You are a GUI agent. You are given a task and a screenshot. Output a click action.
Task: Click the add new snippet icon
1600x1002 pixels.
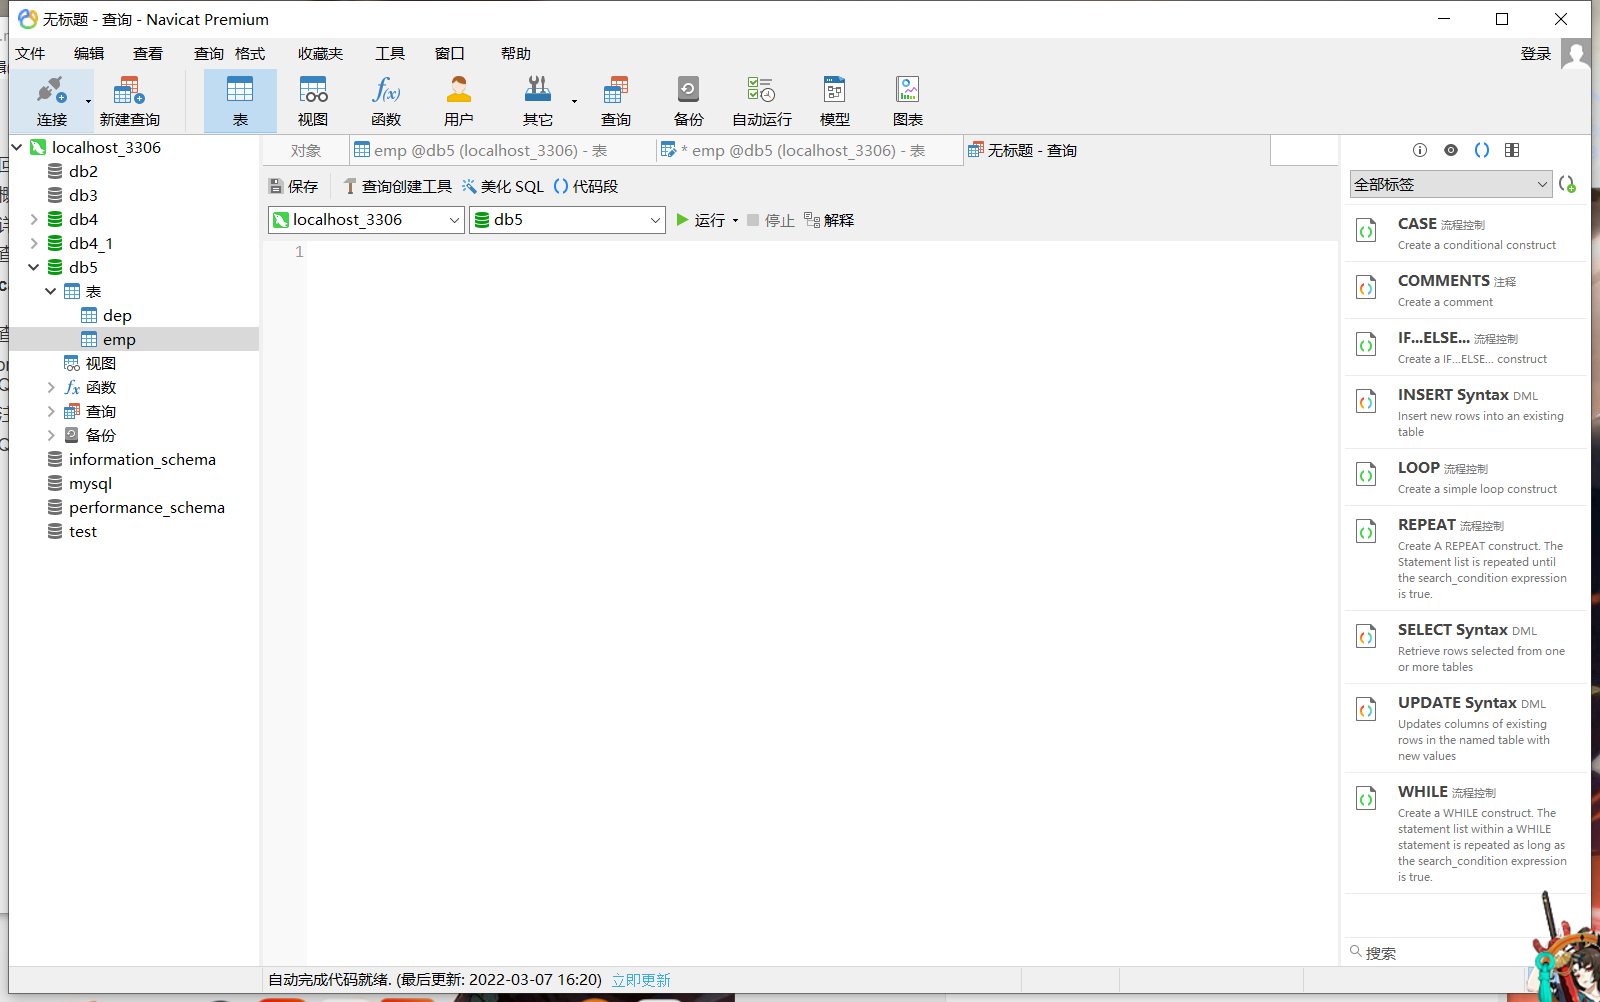[1567, 184]
